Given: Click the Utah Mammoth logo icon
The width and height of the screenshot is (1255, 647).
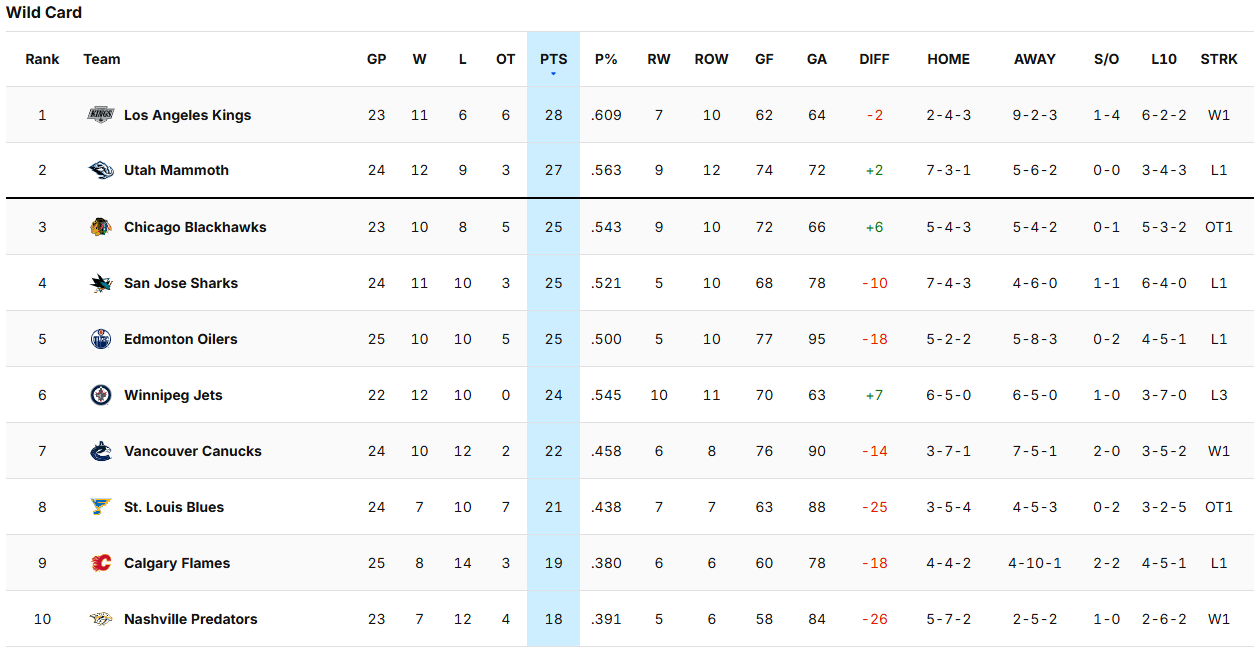Looking at the screenshot, I should (101, 170).
